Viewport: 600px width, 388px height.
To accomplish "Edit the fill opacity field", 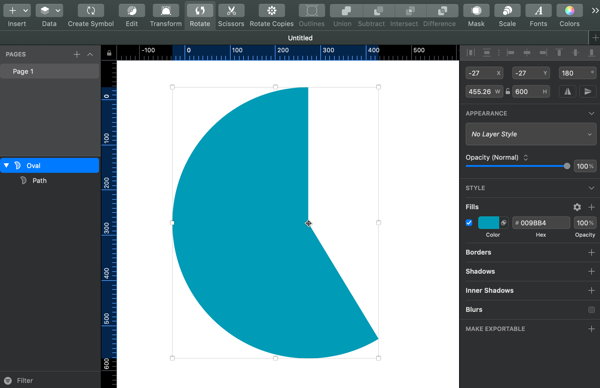I will click(585, 223).
